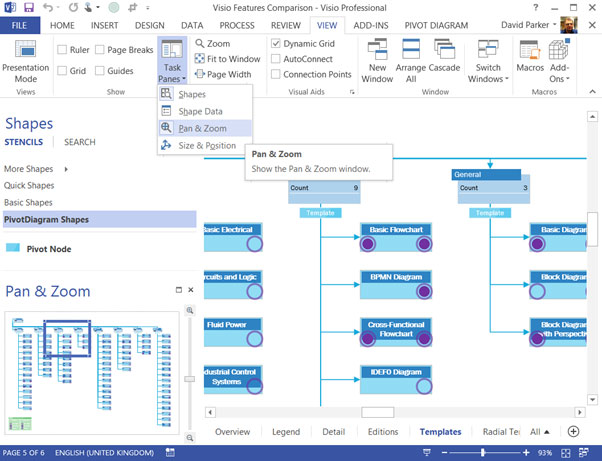Open the Add-Ons dropdown

(x=559, y=61)
